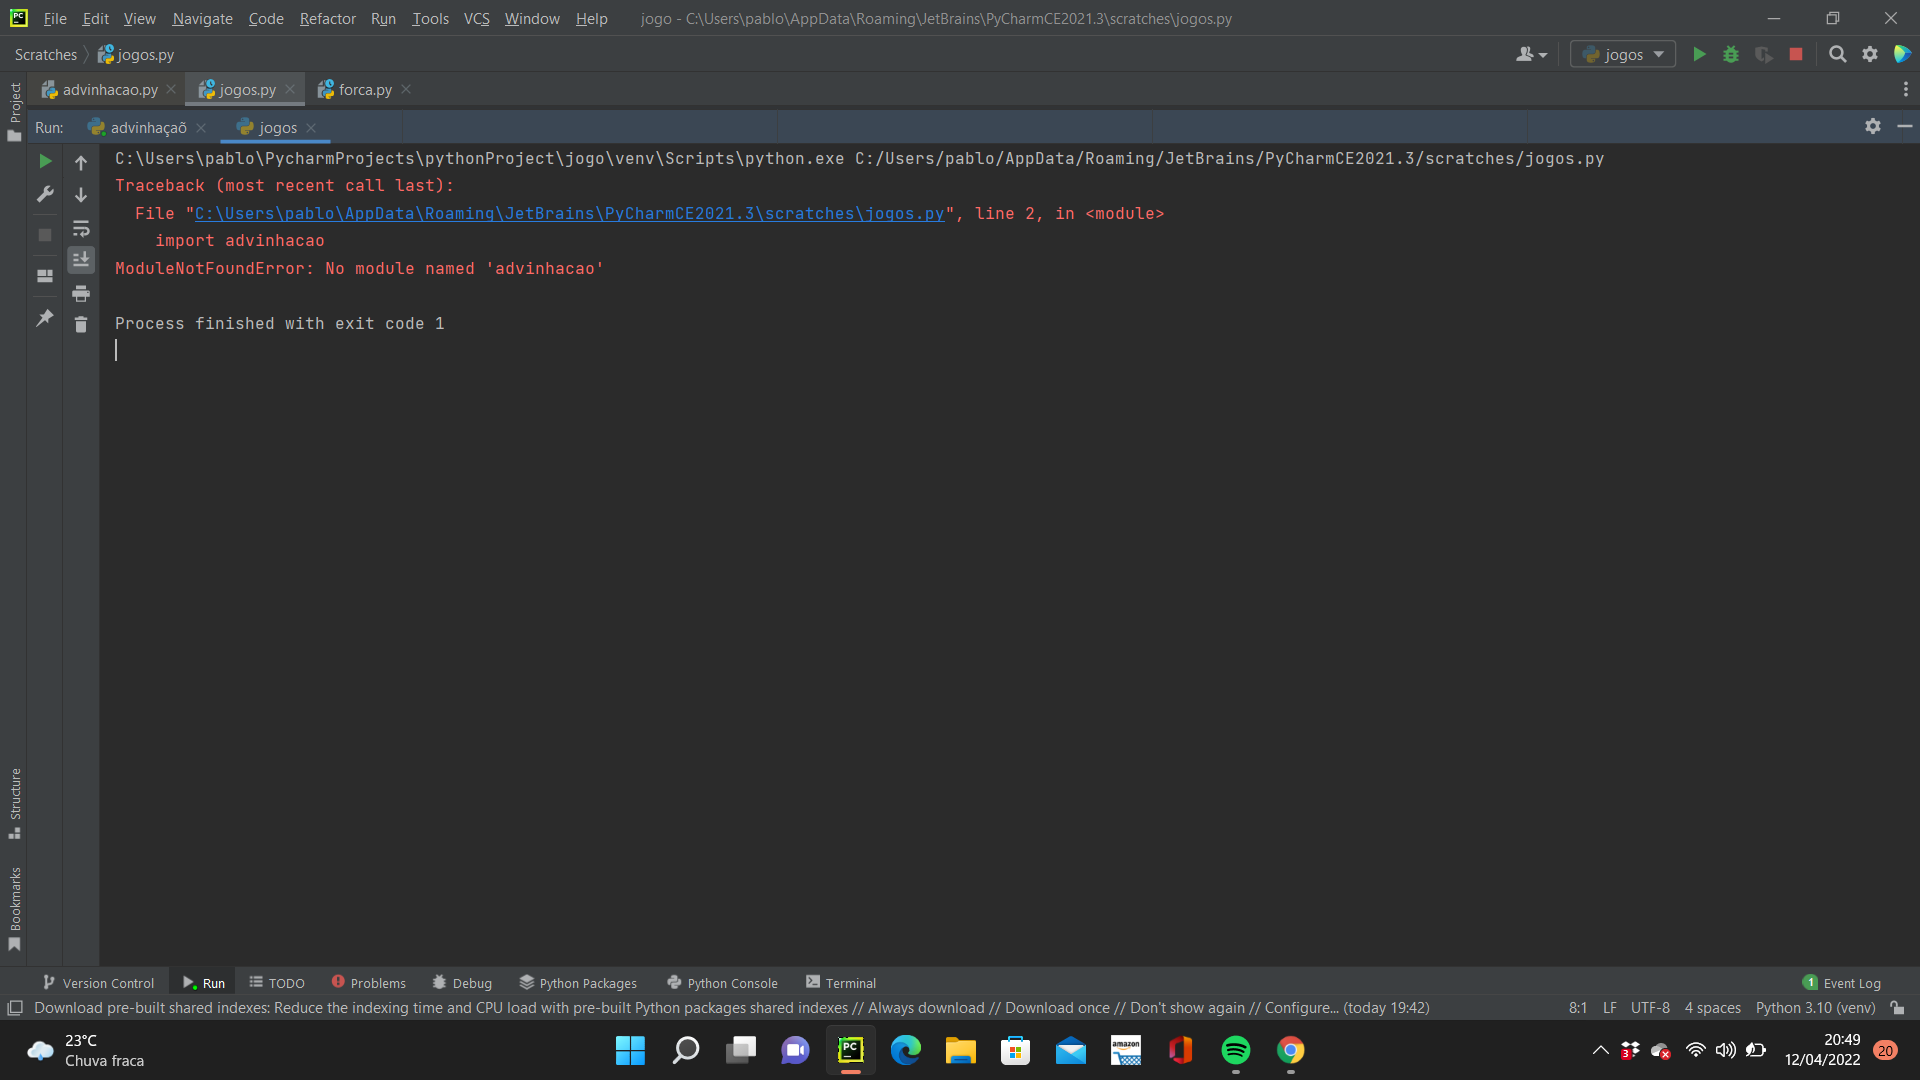Screen dimensions: 1920x1080
Task: Open the Search everywhere icon
Action: coord(1837,54)
